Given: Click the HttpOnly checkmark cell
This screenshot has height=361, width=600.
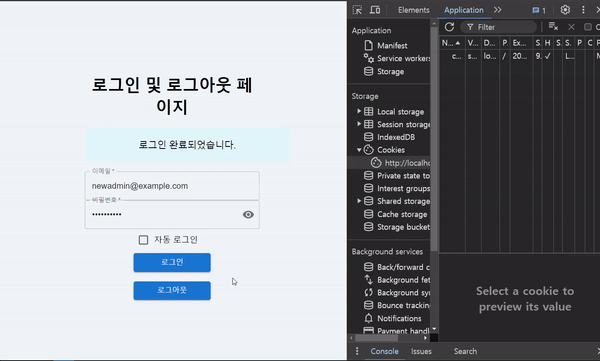Looking at the screenshot, I should [x=548, y=56].
